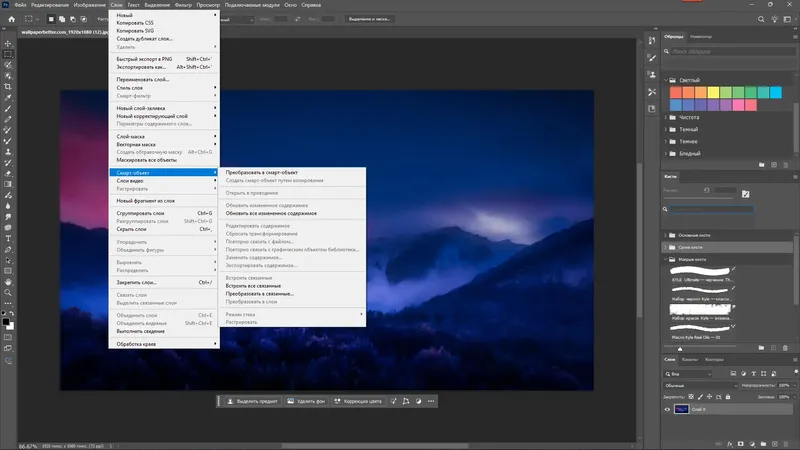The image size is (800, 450).
Task: Select the Type (T) tool
Action: (x=8, y=239)
